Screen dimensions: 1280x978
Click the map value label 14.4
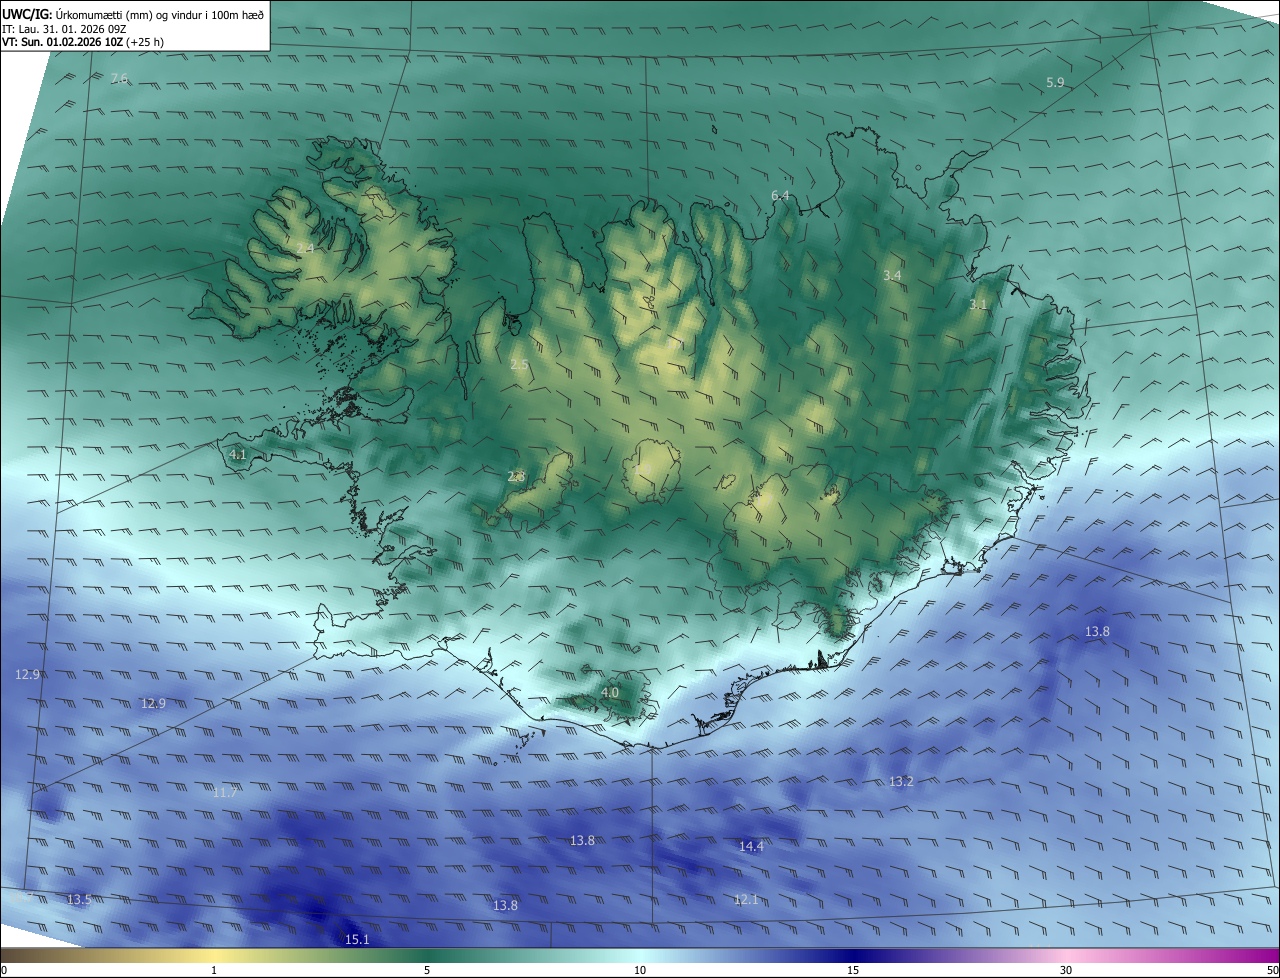coord(751,846)
